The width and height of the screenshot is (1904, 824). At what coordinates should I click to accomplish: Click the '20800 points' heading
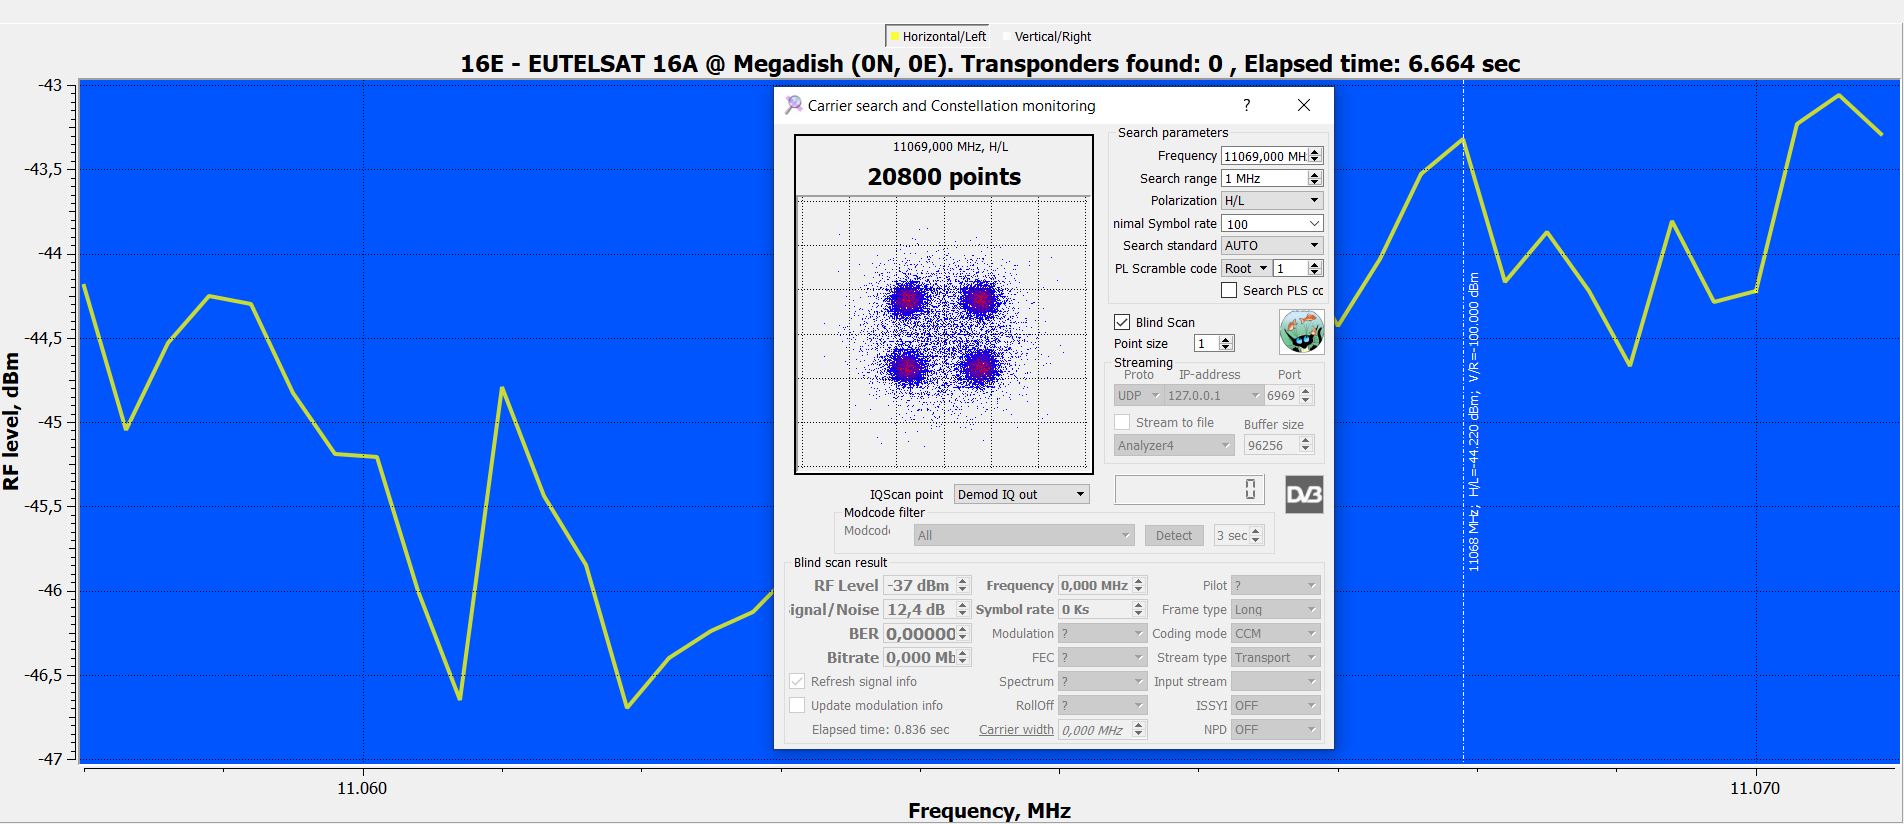coord(944,177)
